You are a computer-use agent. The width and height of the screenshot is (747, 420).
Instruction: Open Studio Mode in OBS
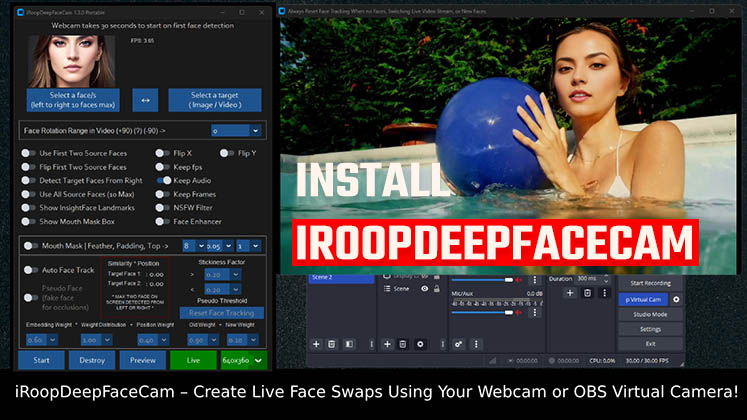[x=650, y=314]
